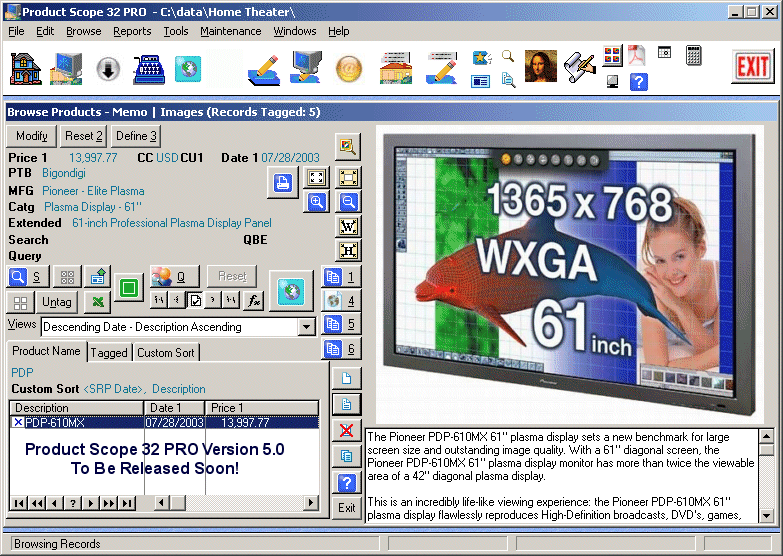Click the download arrow toolbar icon

click(x=108, y=68)
